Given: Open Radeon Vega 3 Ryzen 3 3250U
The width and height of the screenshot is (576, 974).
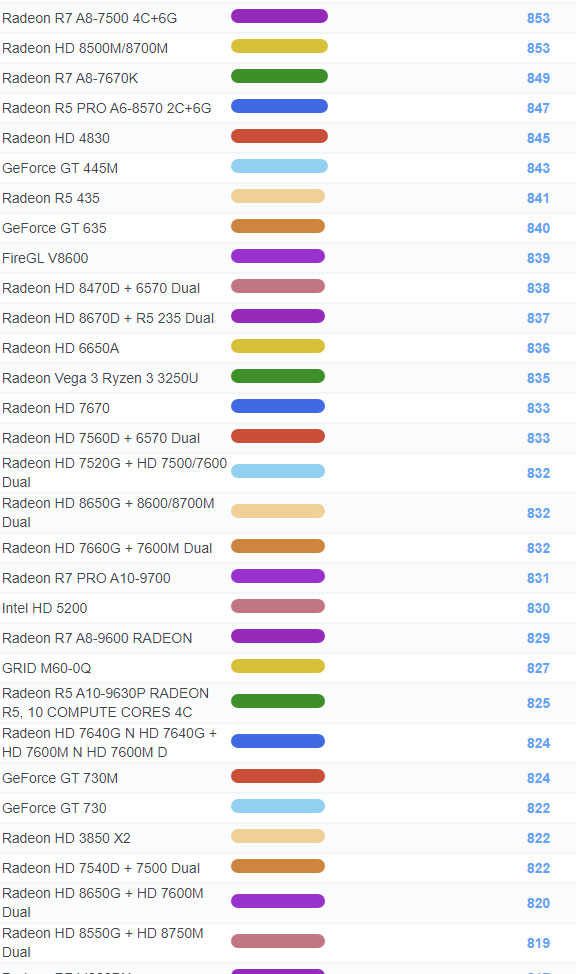Looking at the screenshot, I should pos(101,378).
